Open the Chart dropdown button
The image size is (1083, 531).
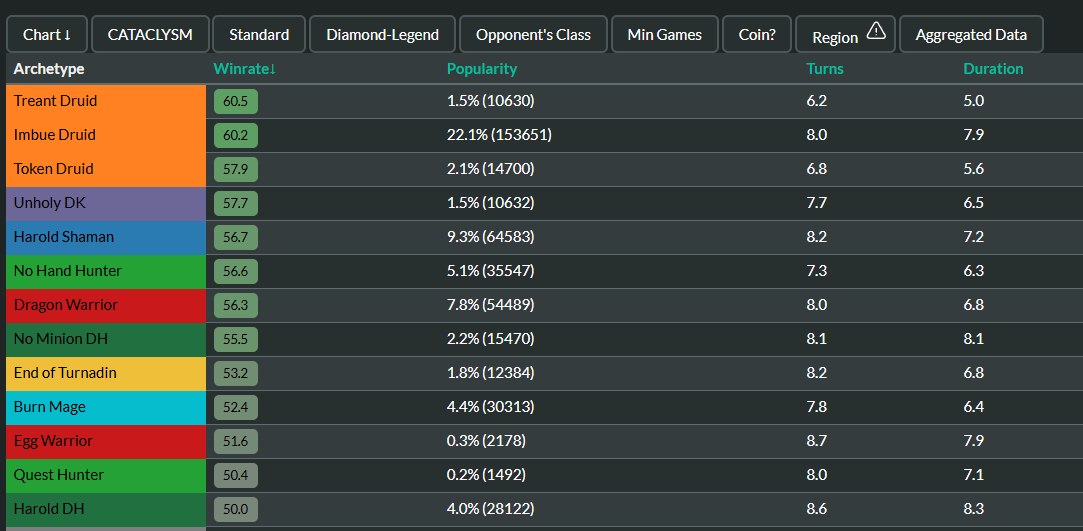click(x=47, y=35)
